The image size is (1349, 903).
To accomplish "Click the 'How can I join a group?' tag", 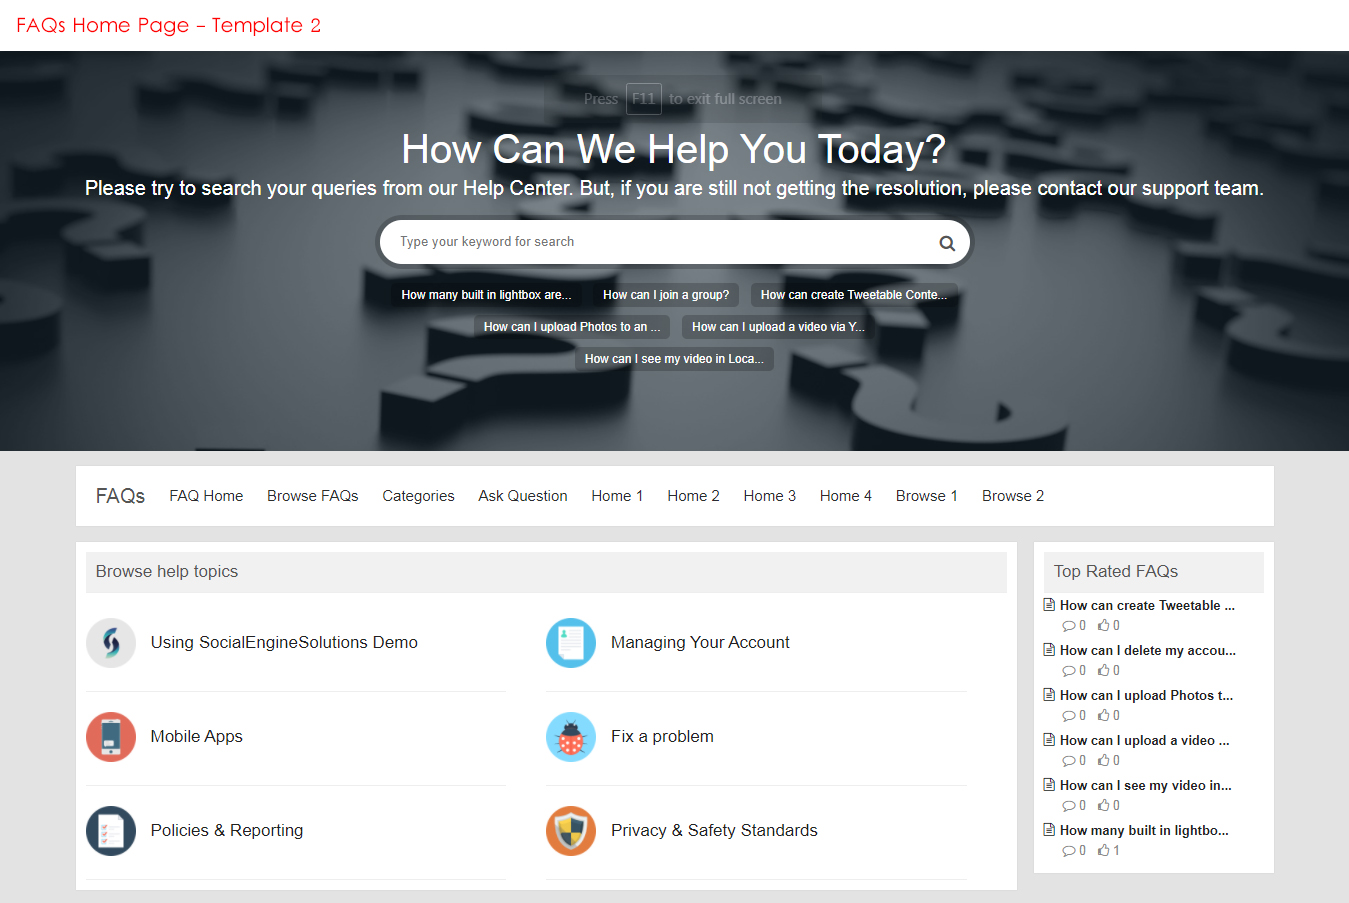I will tap(665, 295).
